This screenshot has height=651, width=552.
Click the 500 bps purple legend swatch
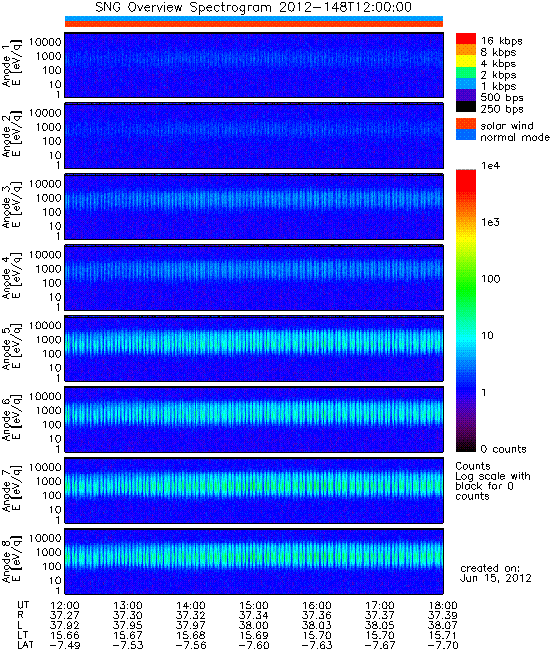point(466,95)
